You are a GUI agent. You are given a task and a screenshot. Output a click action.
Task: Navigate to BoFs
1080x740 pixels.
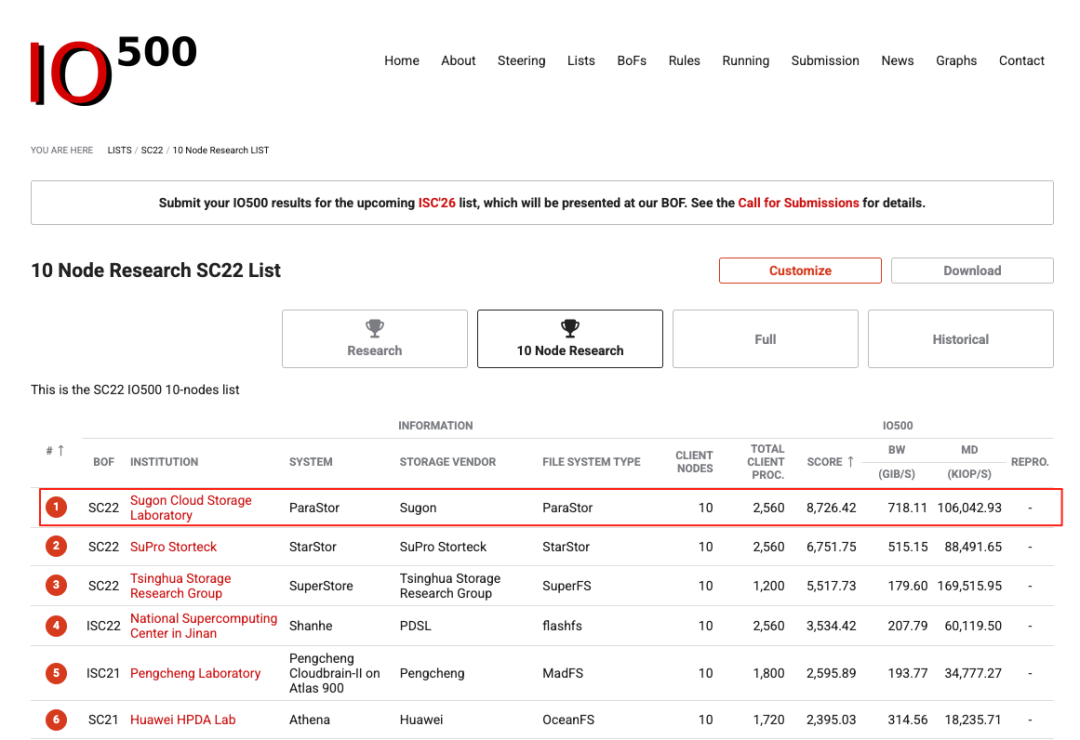point(632,61)
